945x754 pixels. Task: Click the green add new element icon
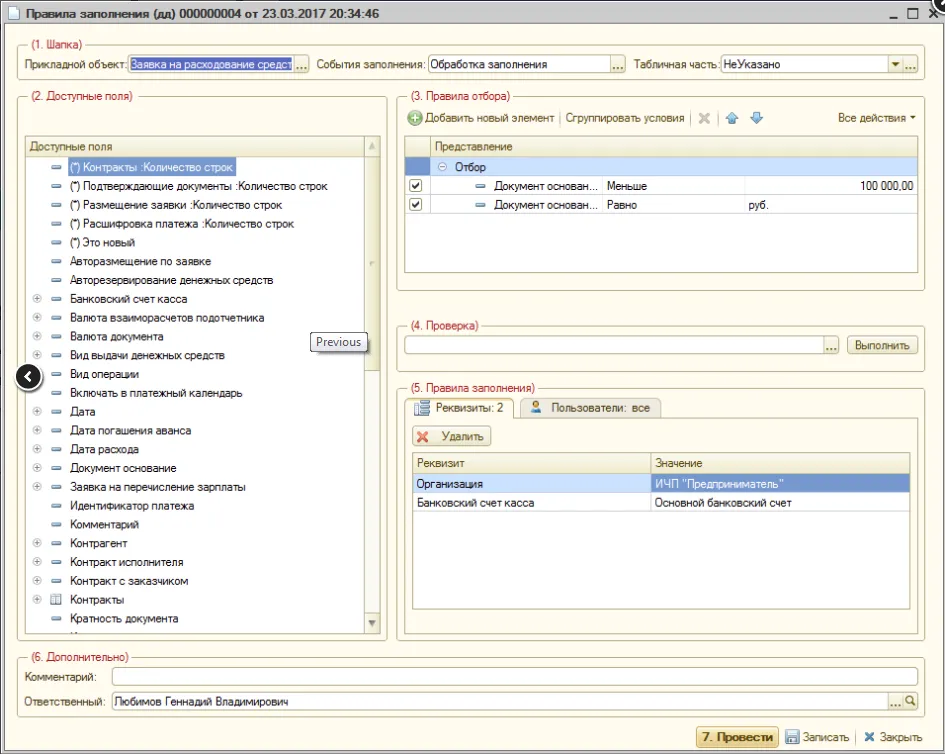coord(415,118)
